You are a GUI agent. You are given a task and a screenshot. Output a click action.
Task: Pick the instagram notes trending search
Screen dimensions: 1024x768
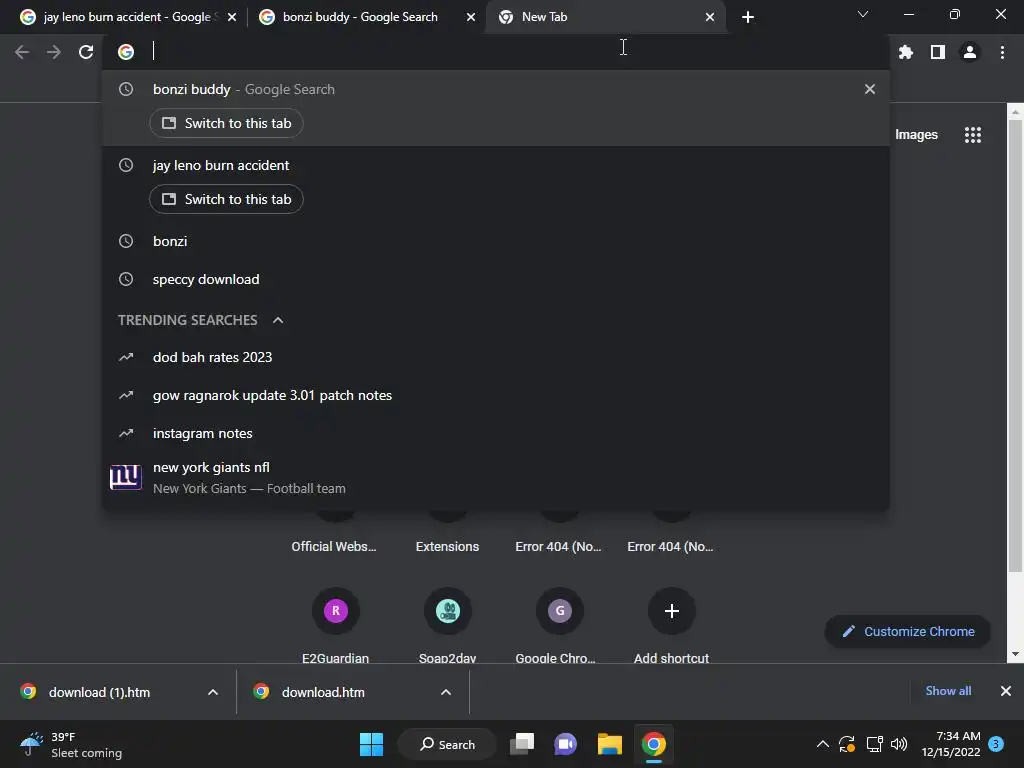click(496, 433)
